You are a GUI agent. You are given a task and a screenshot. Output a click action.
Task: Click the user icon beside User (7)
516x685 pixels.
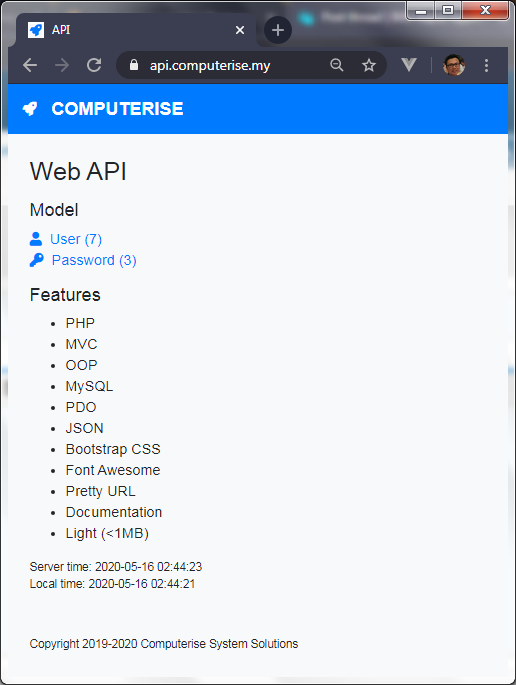coord(36,239)
